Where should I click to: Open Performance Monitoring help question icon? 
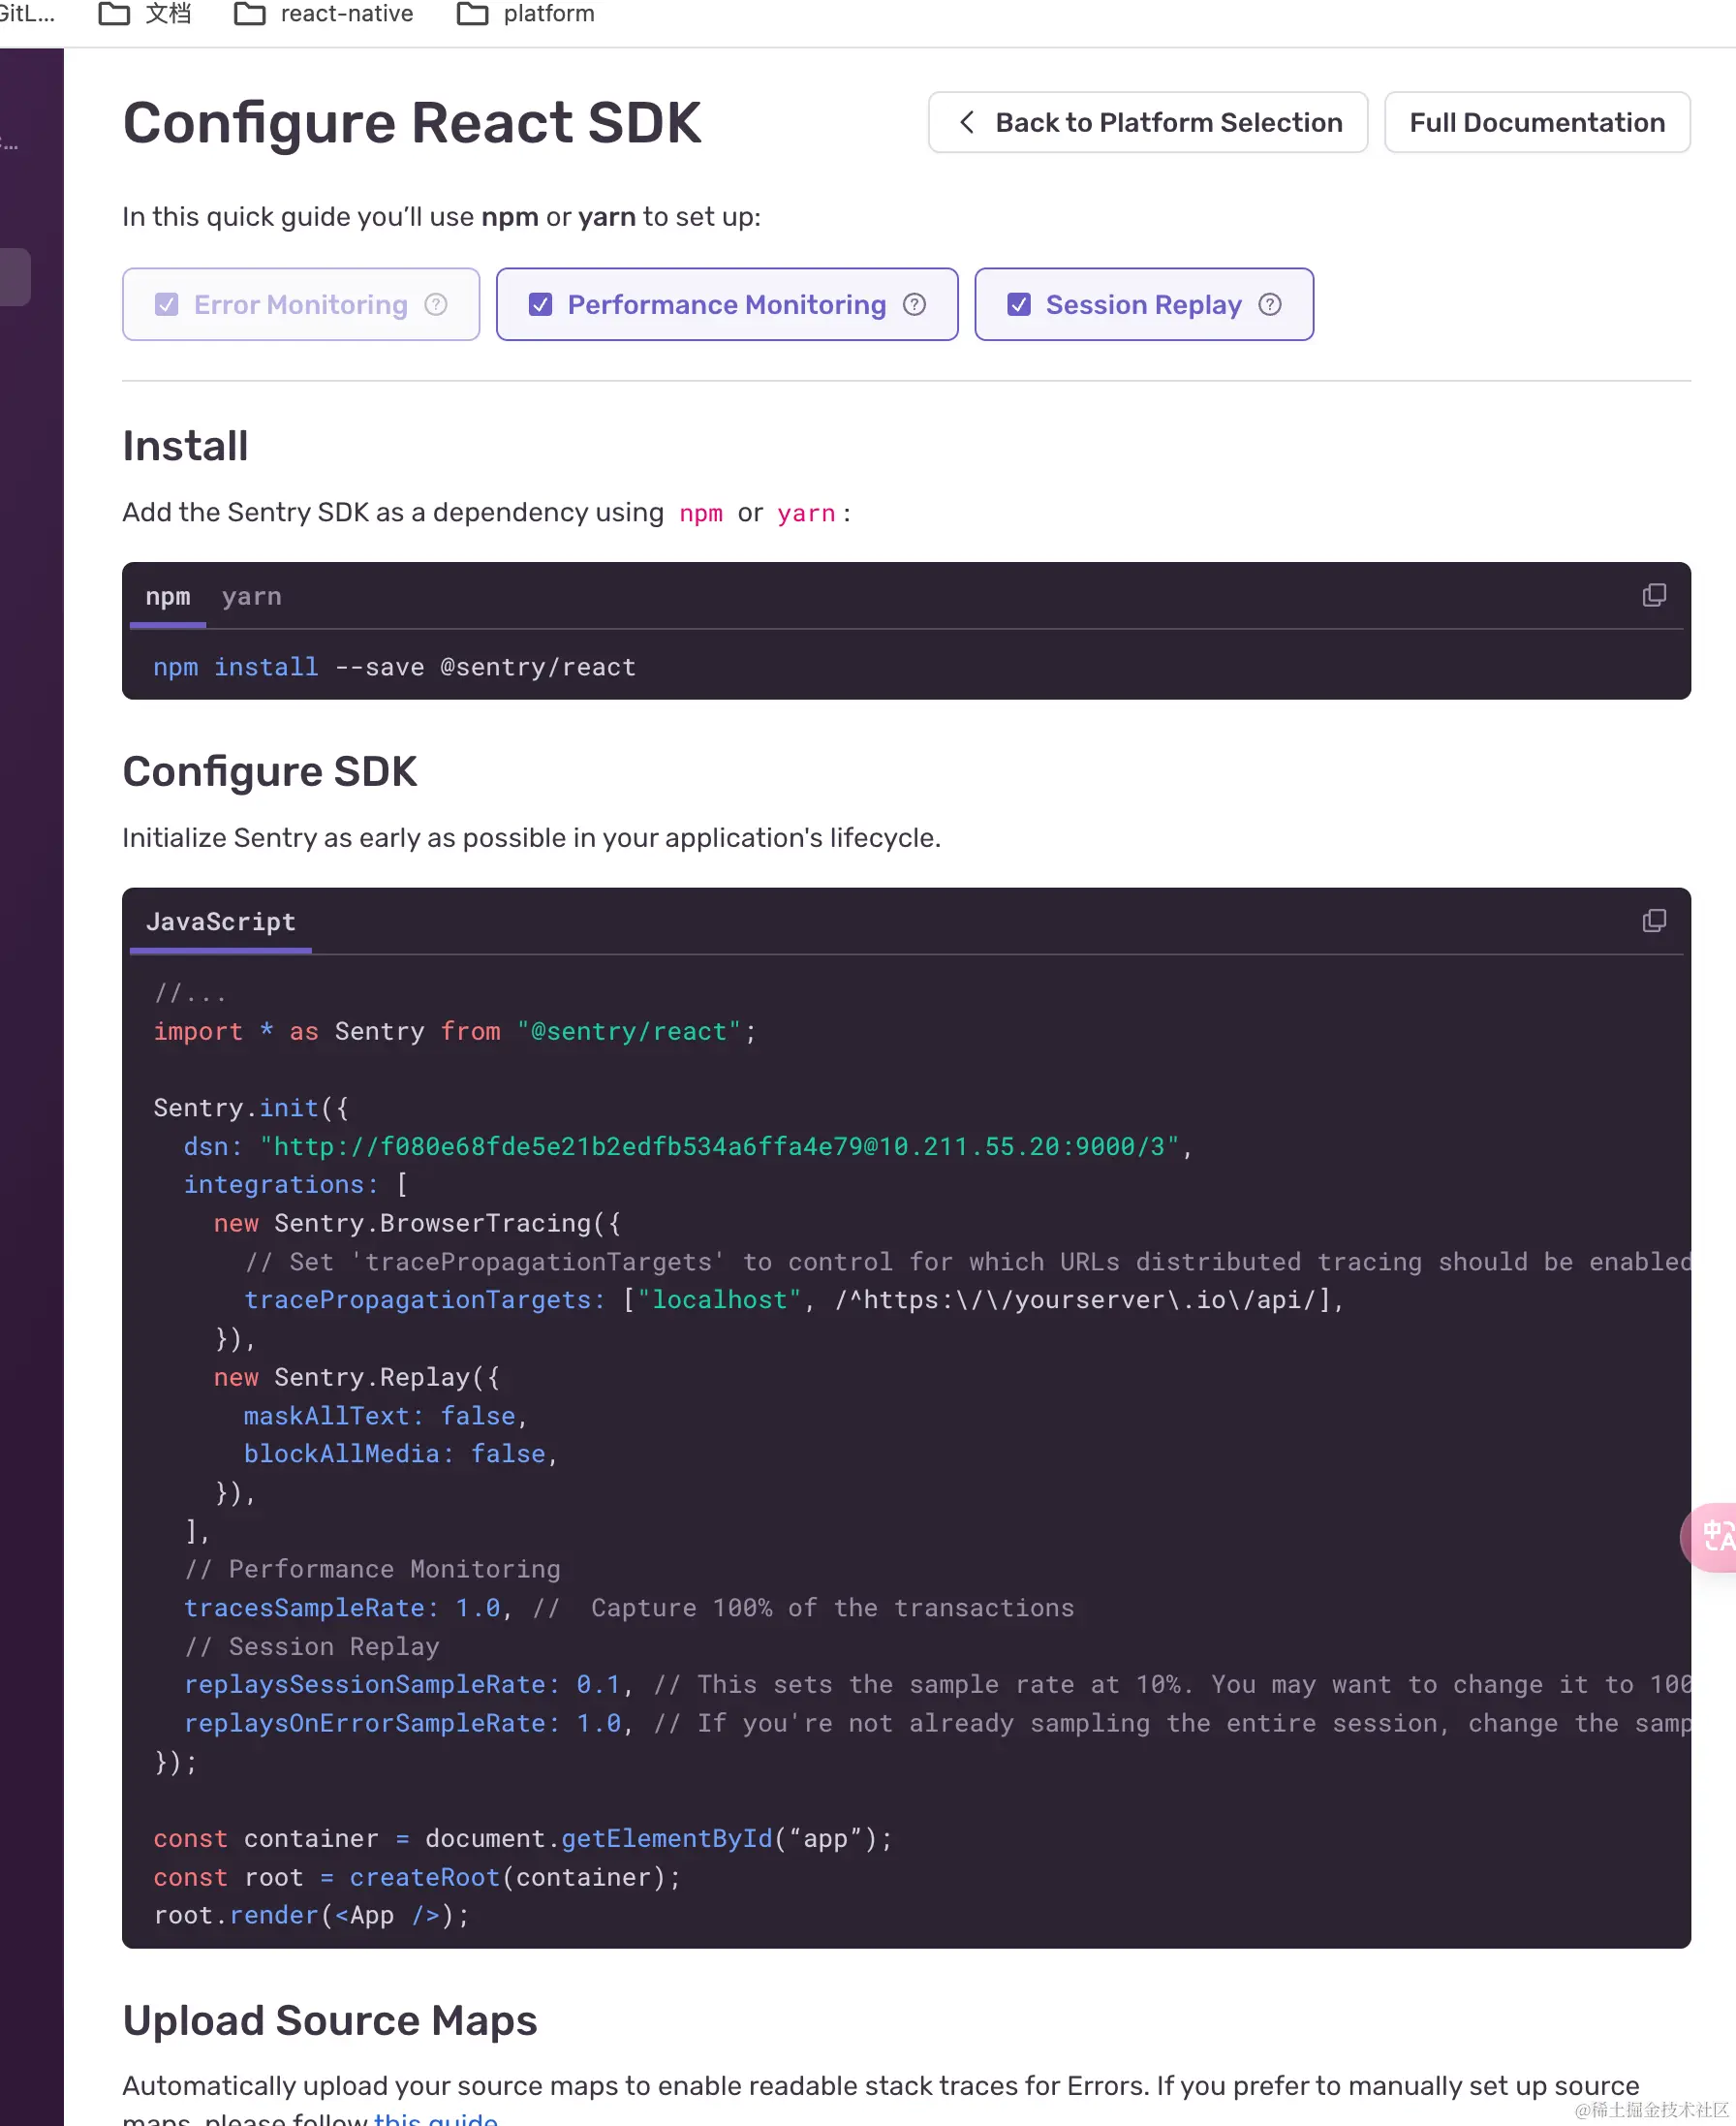914,304
